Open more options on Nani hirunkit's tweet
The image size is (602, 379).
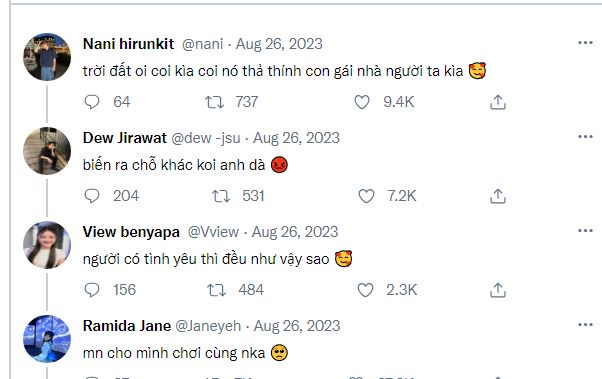tap(585, 43)
